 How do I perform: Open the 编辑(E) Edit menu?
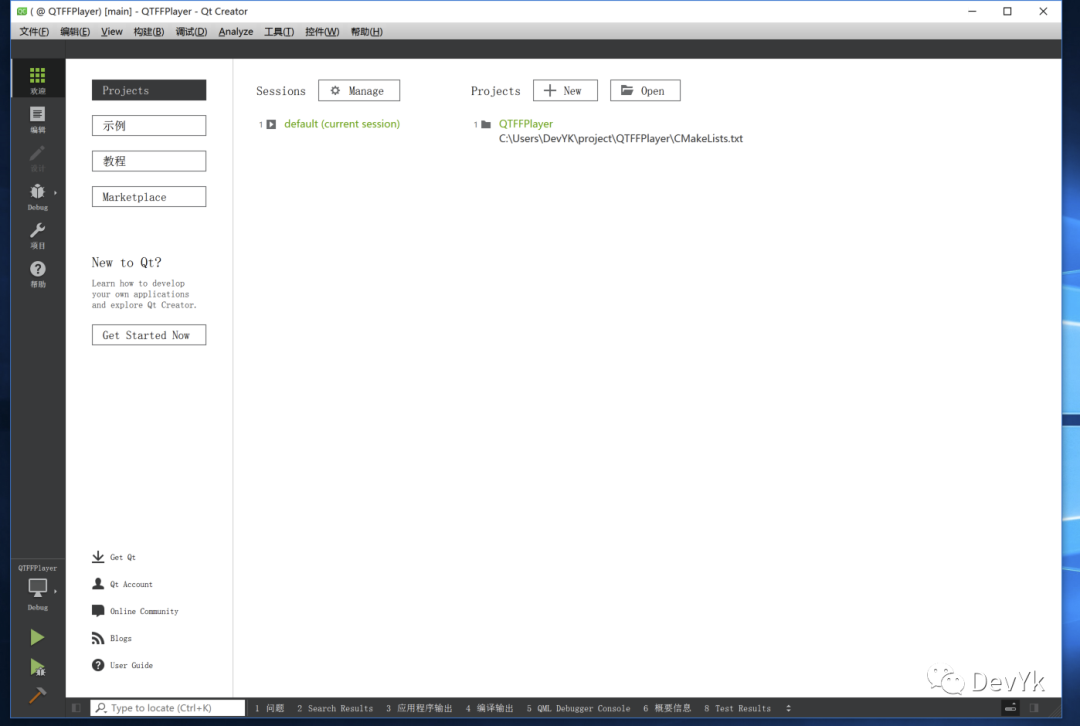click(x=74, y=32)
